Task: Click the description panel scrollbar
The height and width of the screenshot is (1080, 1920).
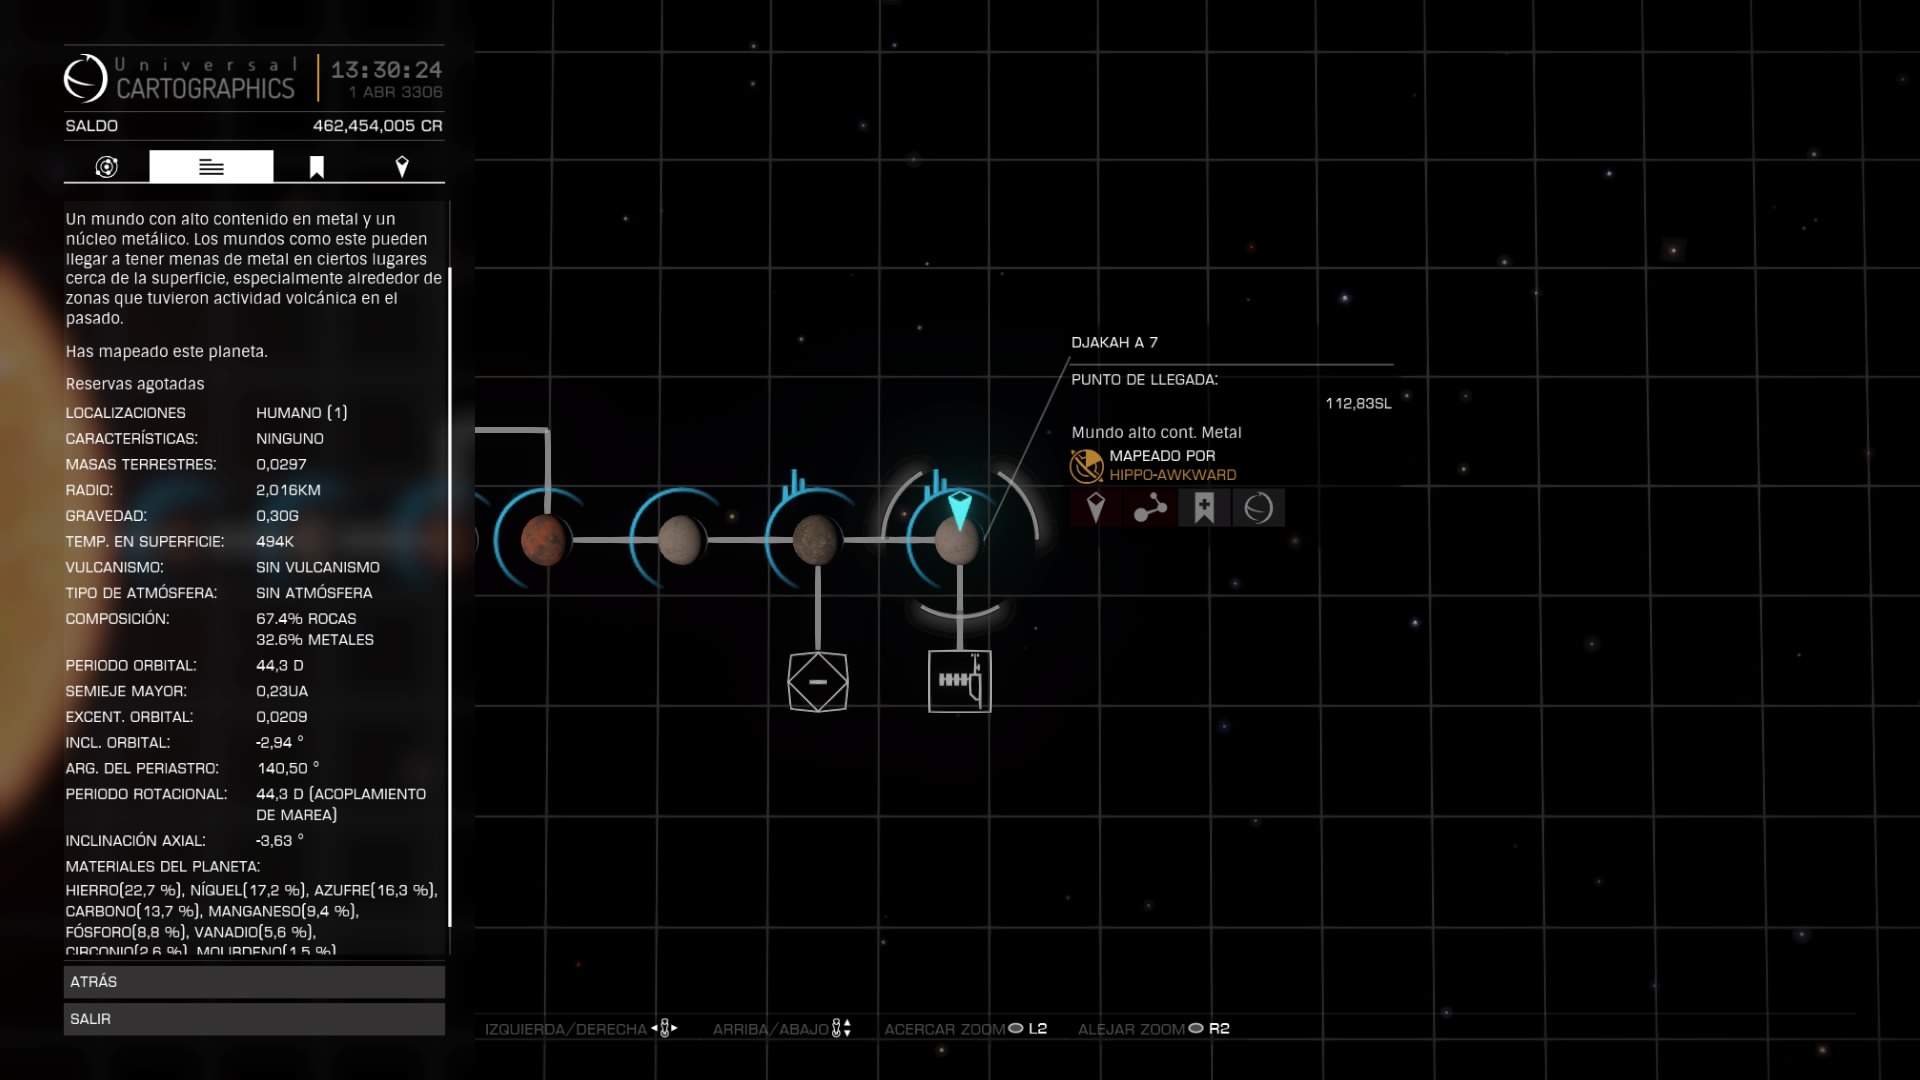Action: [450, 597]
